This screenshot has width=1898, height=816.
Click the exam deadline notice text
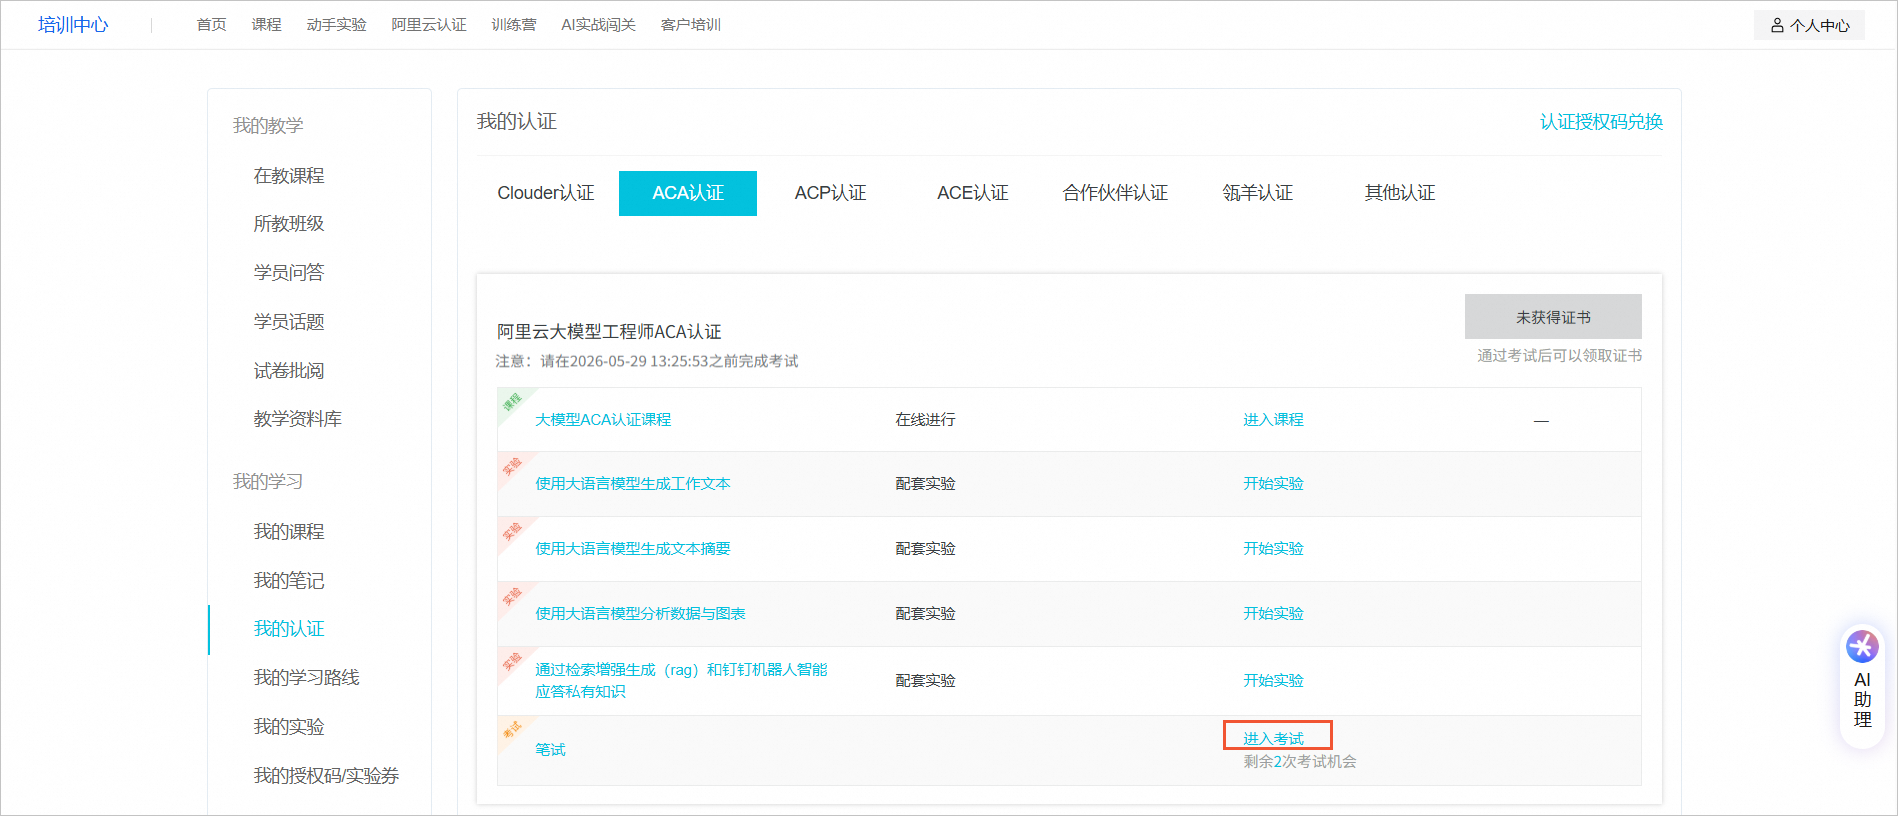coord(647,362)
